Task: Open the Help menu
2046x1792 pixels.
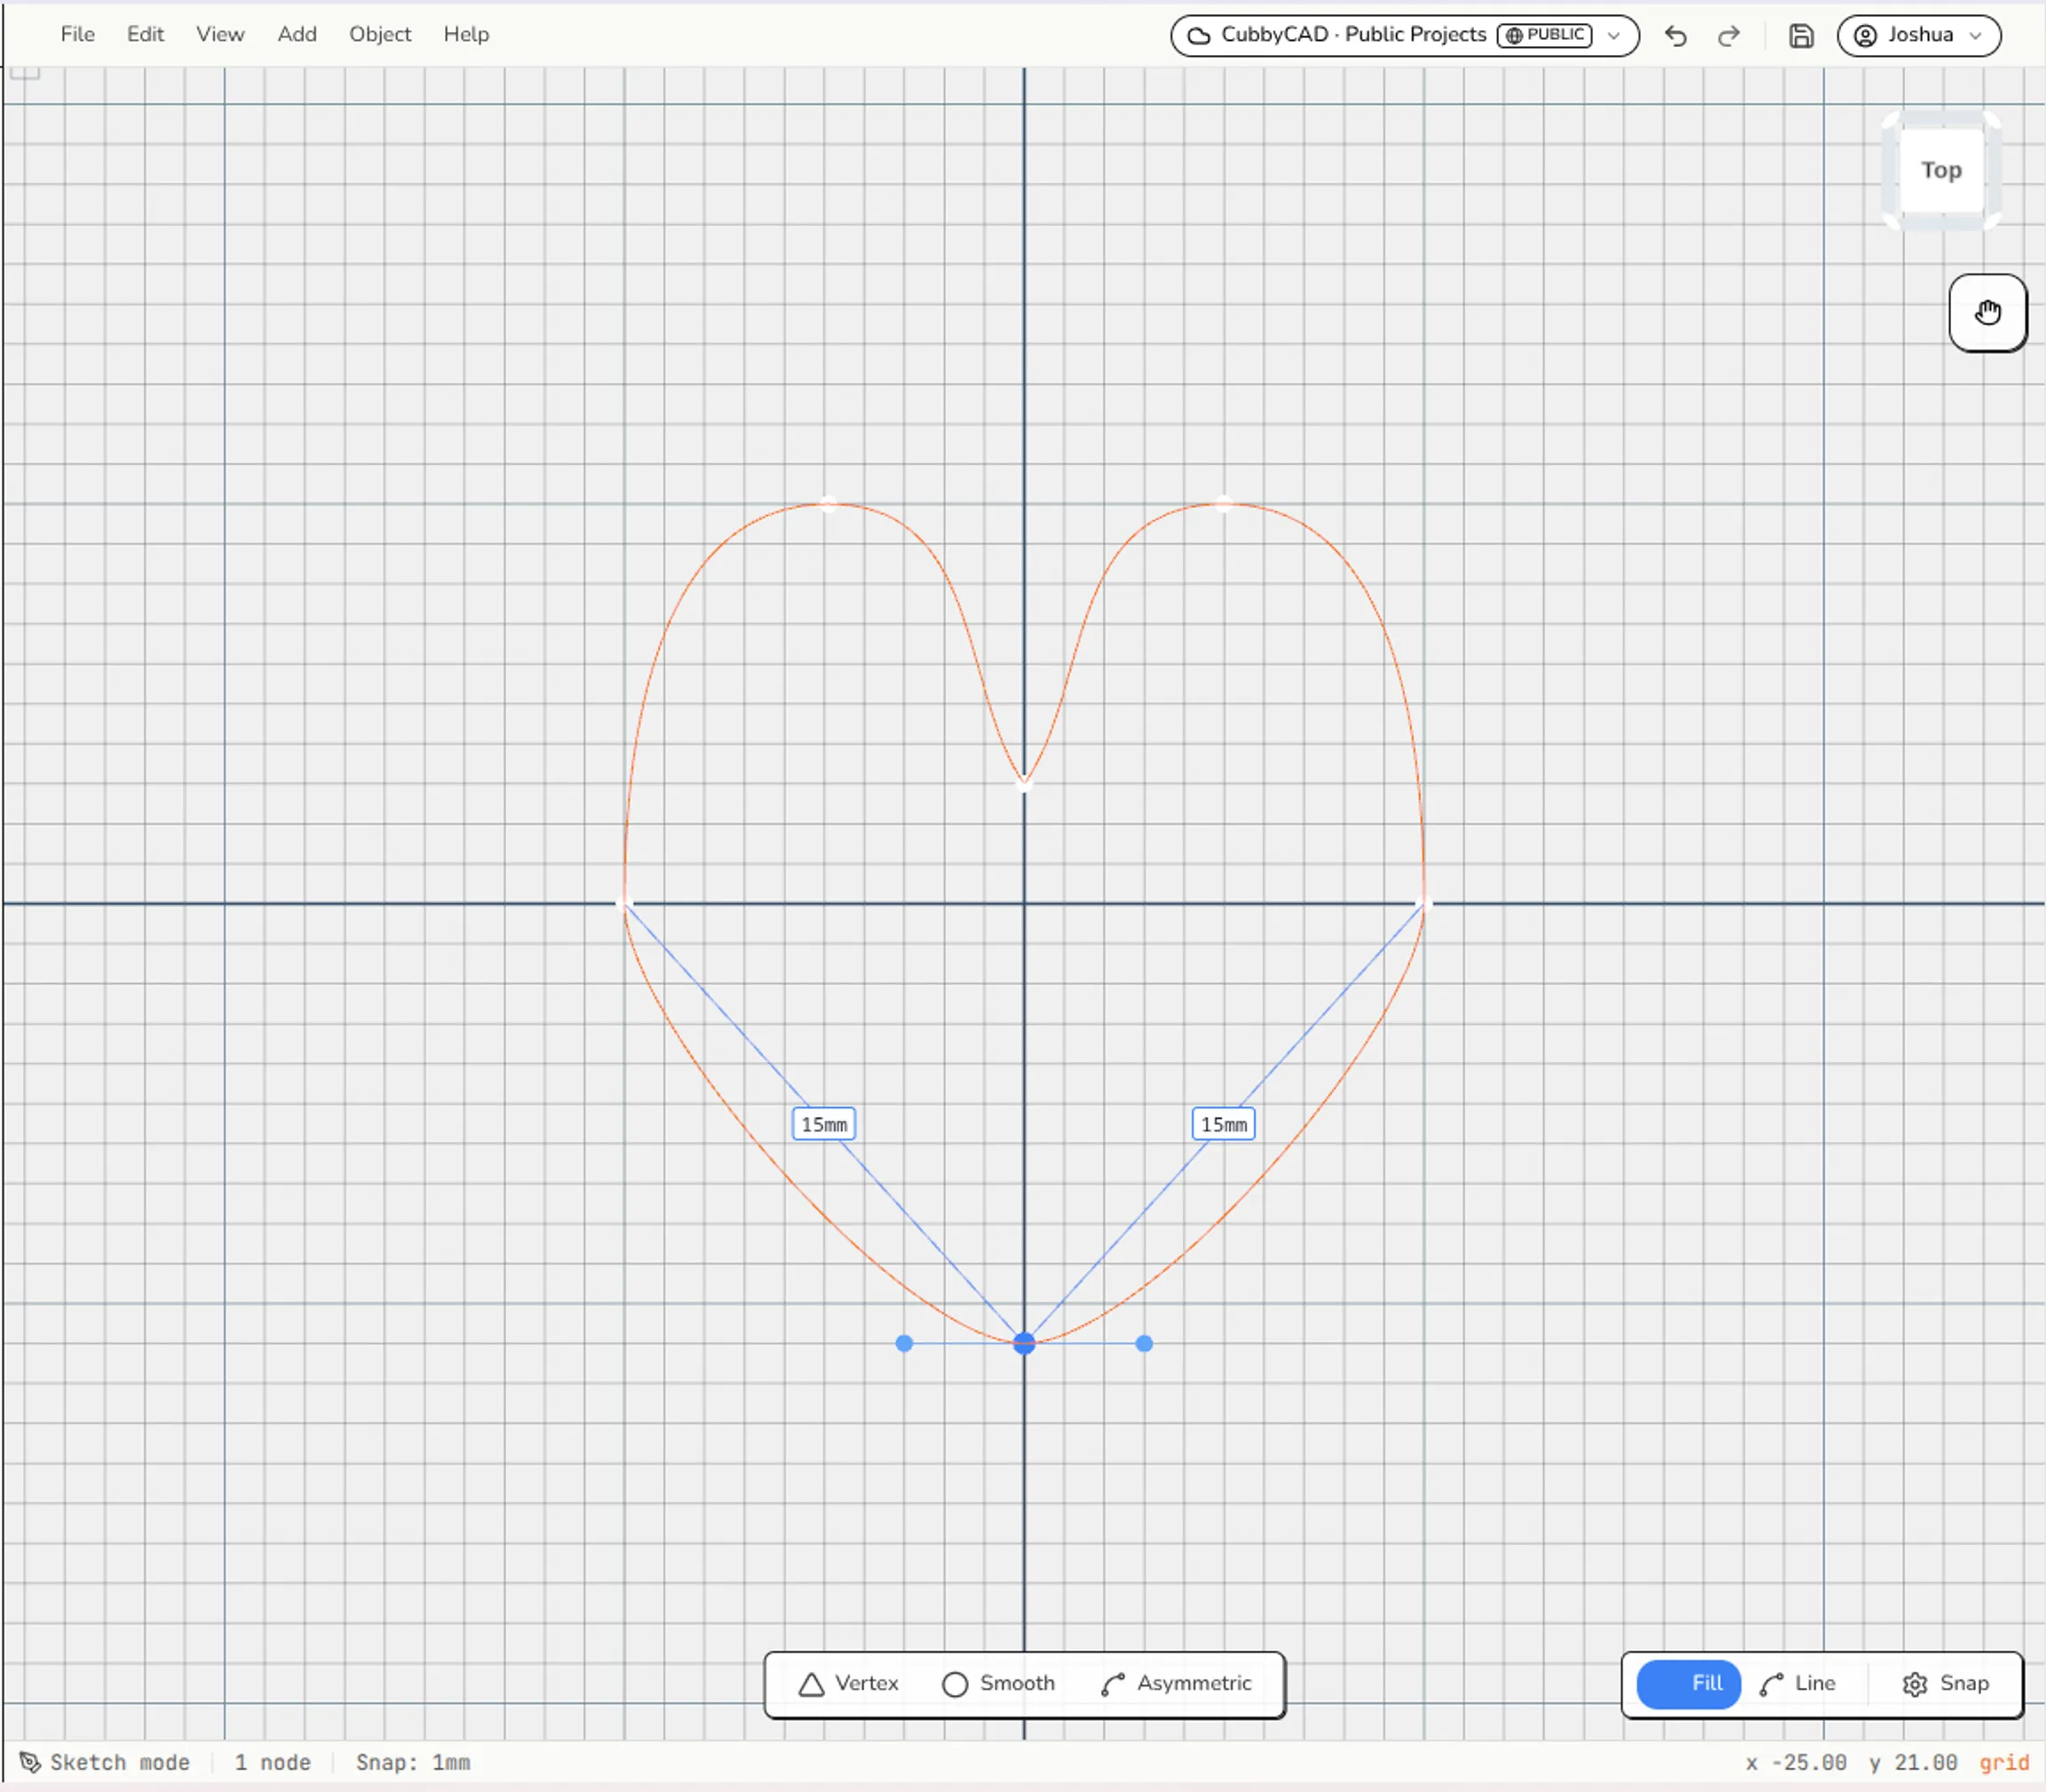Action: pos(466,34)
